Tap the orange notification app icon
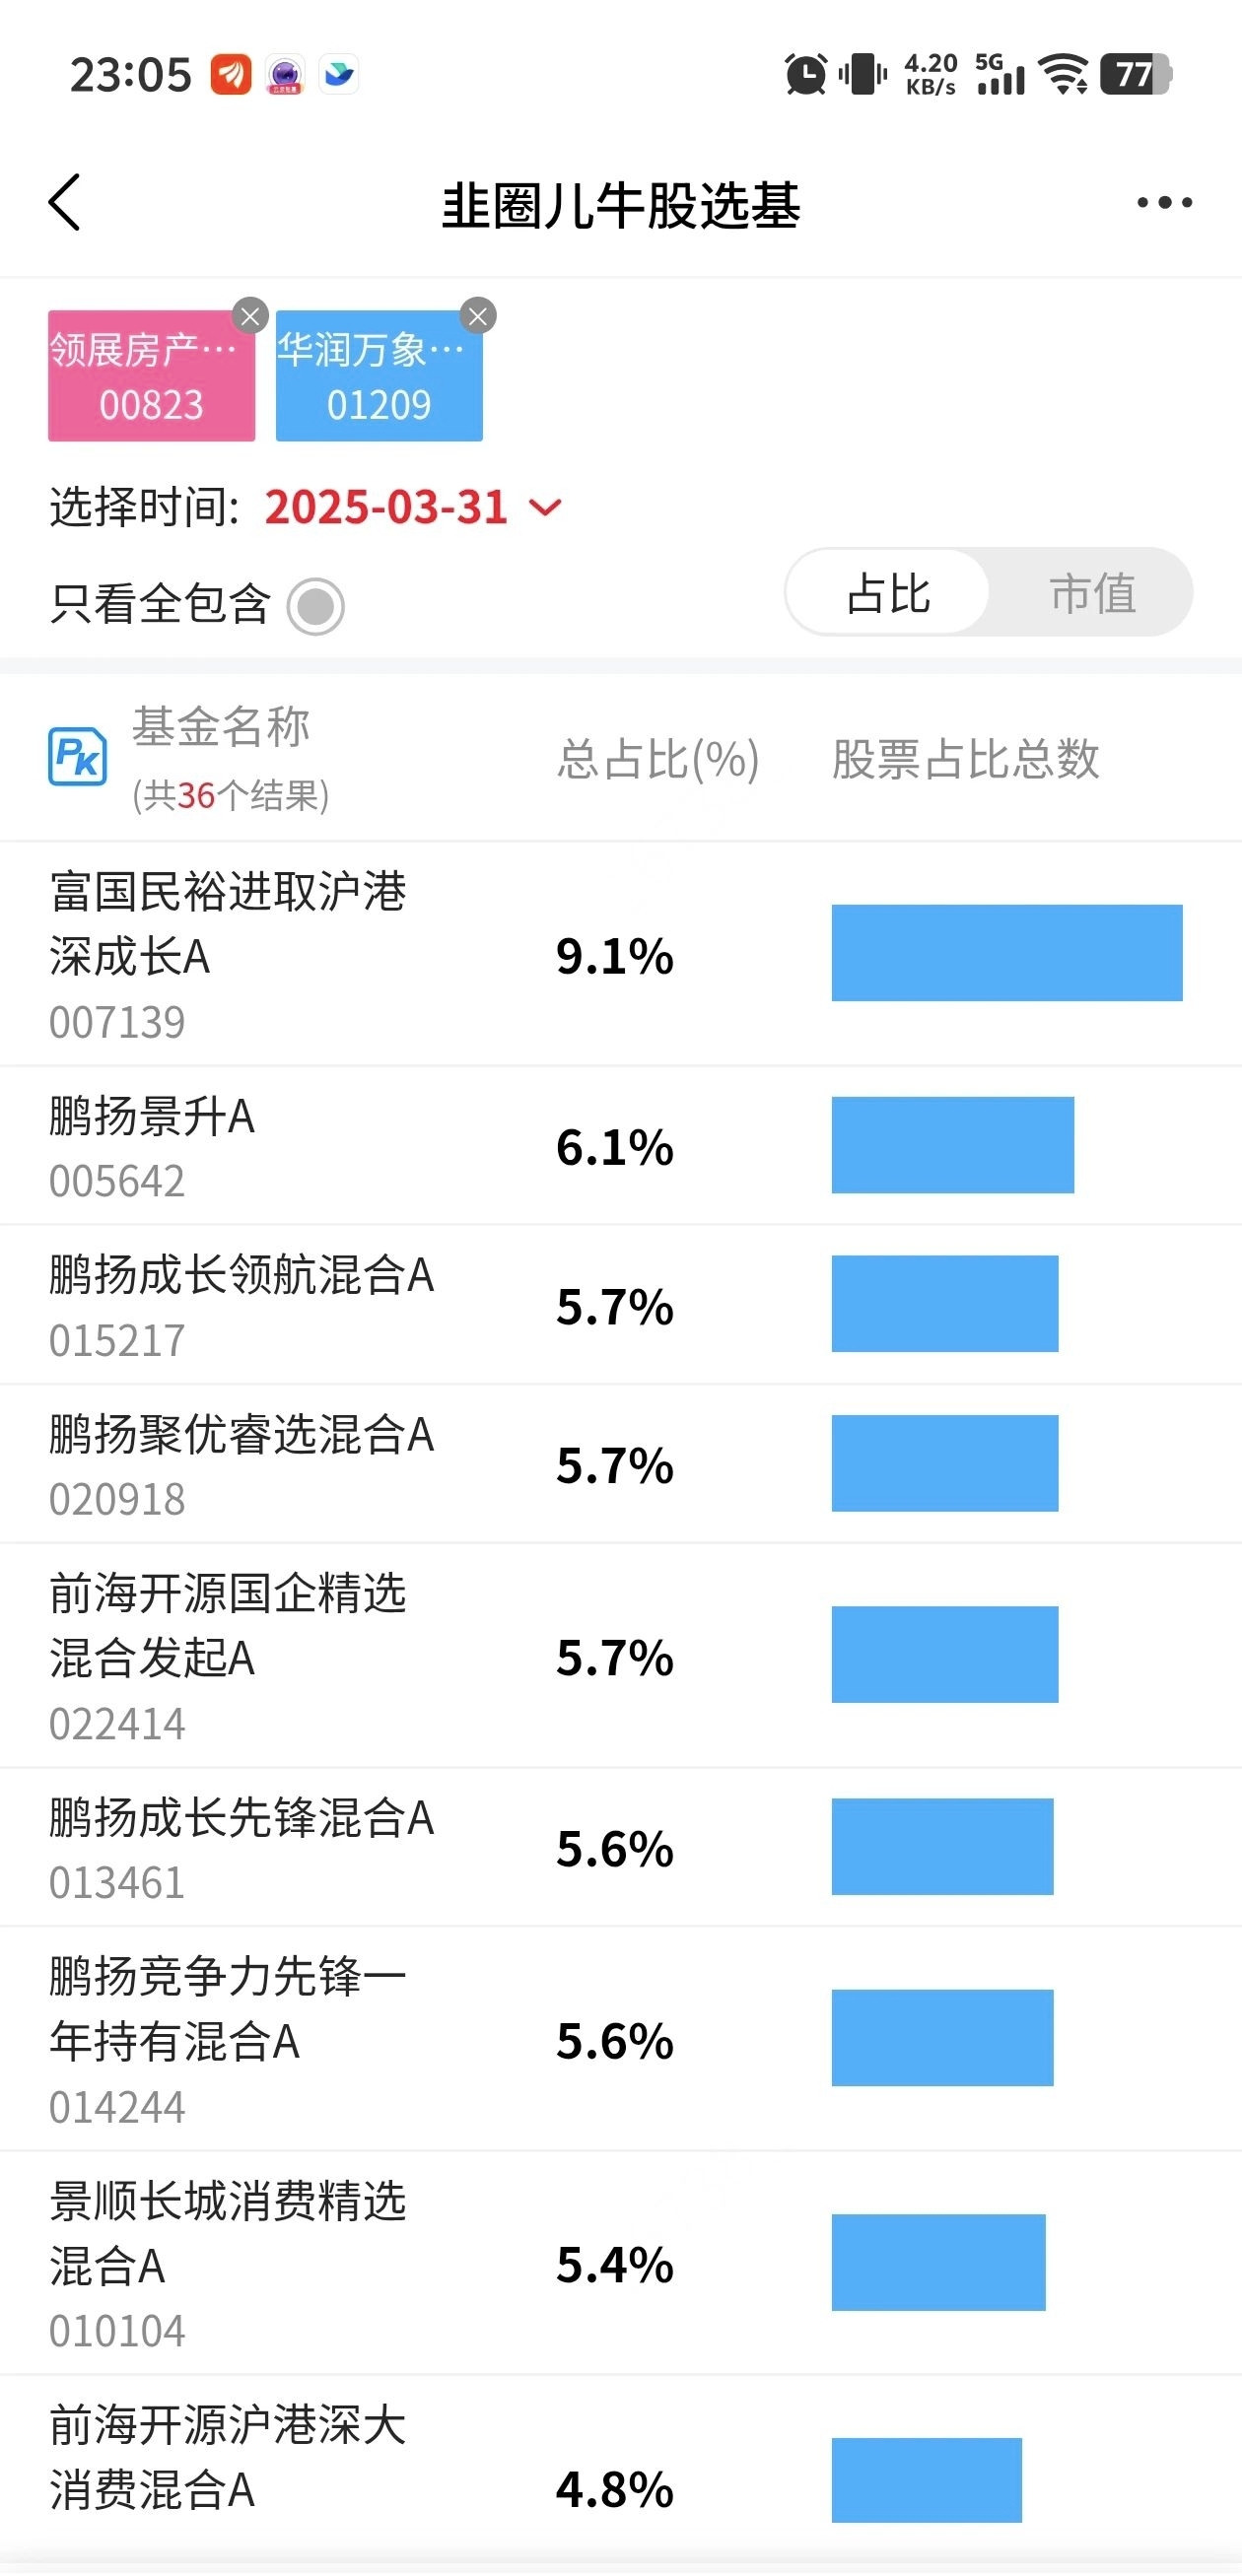 click(231, 74)
